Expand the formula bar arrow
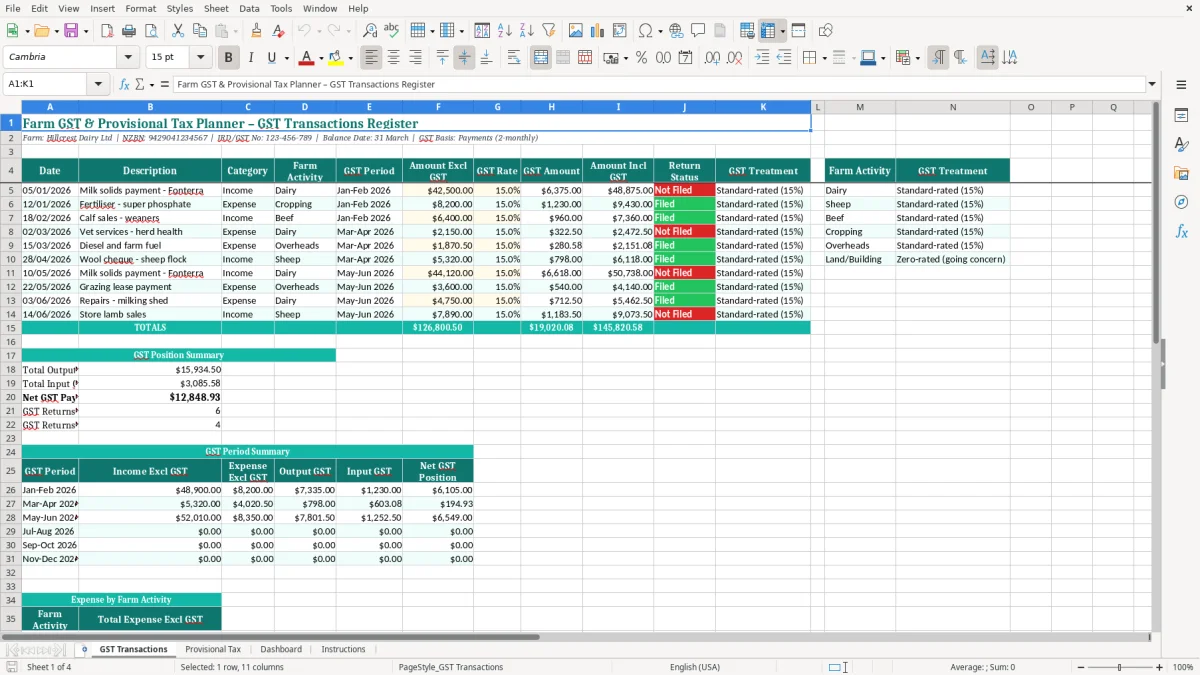Viewport: 1200px width, 675px height. click(1152, 84)
